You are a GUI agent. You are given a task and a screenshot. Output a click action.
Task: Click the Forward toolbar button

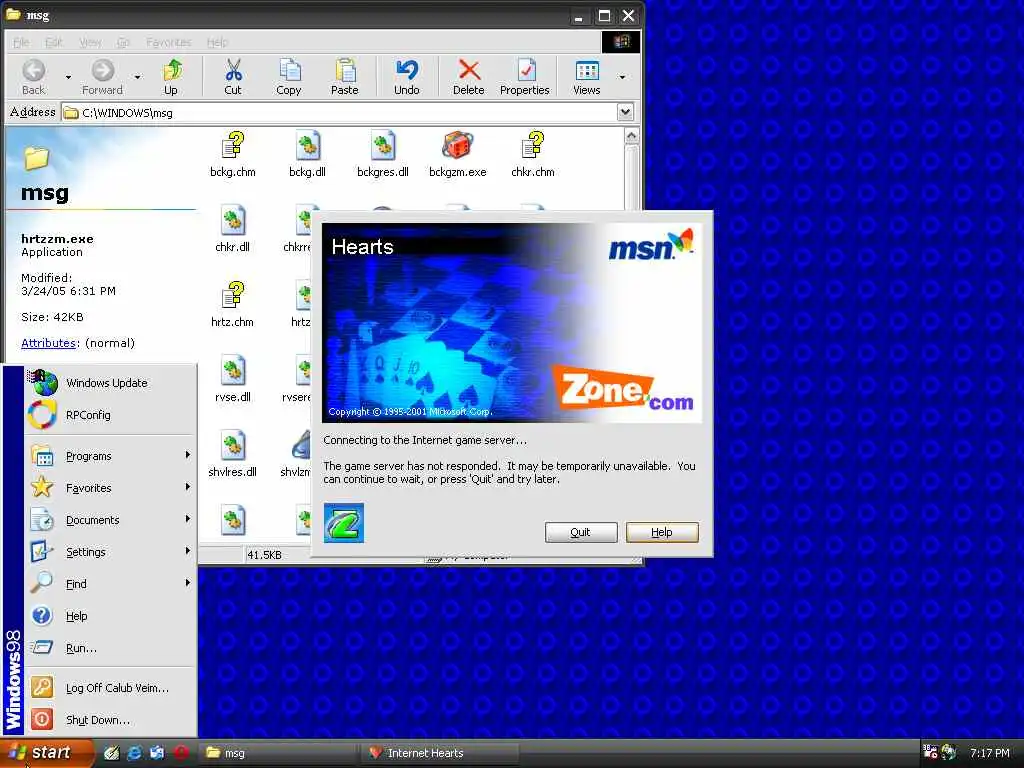[x=103, y=77]
